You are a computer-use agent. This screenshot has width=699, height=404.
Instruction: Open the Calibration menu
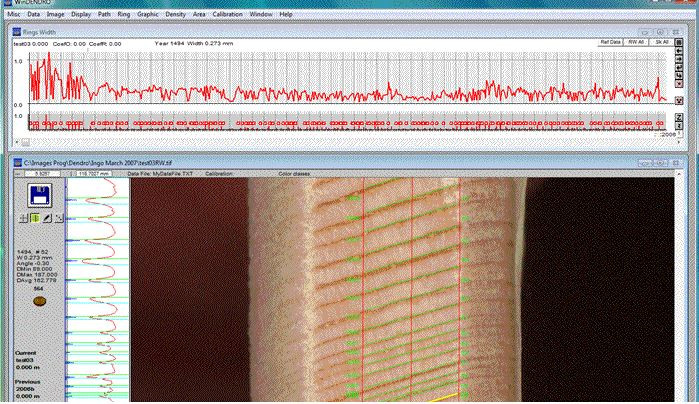(x=227, y=14)
